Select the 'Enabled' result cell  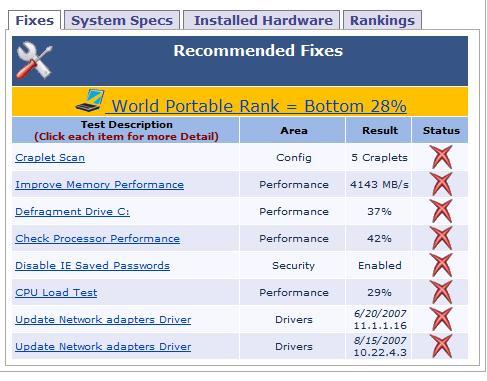[379, 265]
